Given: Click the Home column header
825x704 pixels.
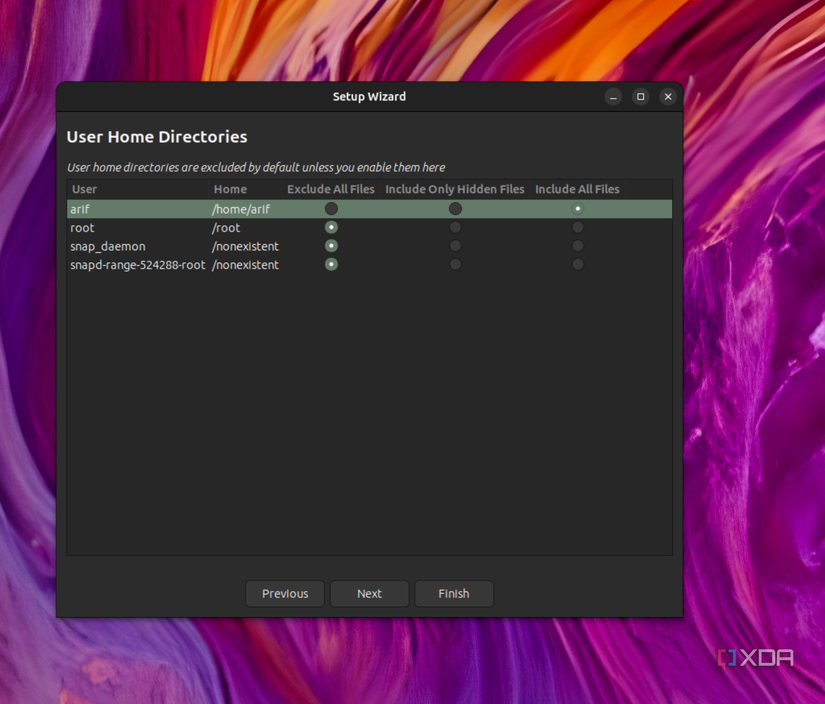Looking at the screenshot, I should pos(230,189).
